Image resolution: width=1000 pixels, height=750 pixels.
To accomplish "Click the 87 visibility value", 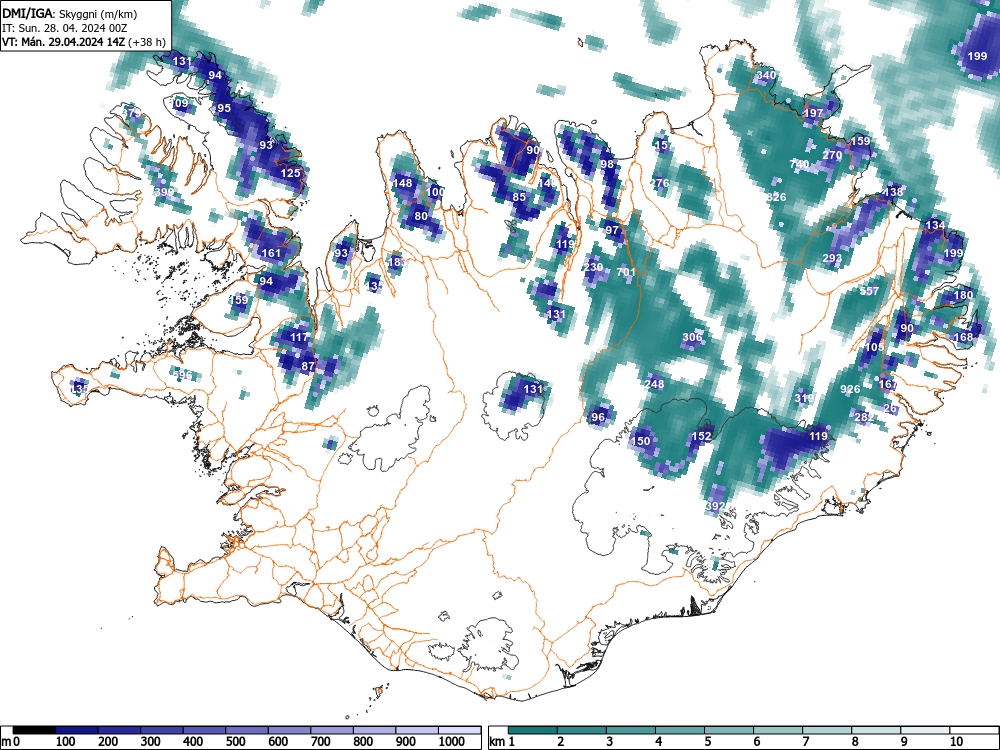I will point(308,366).
